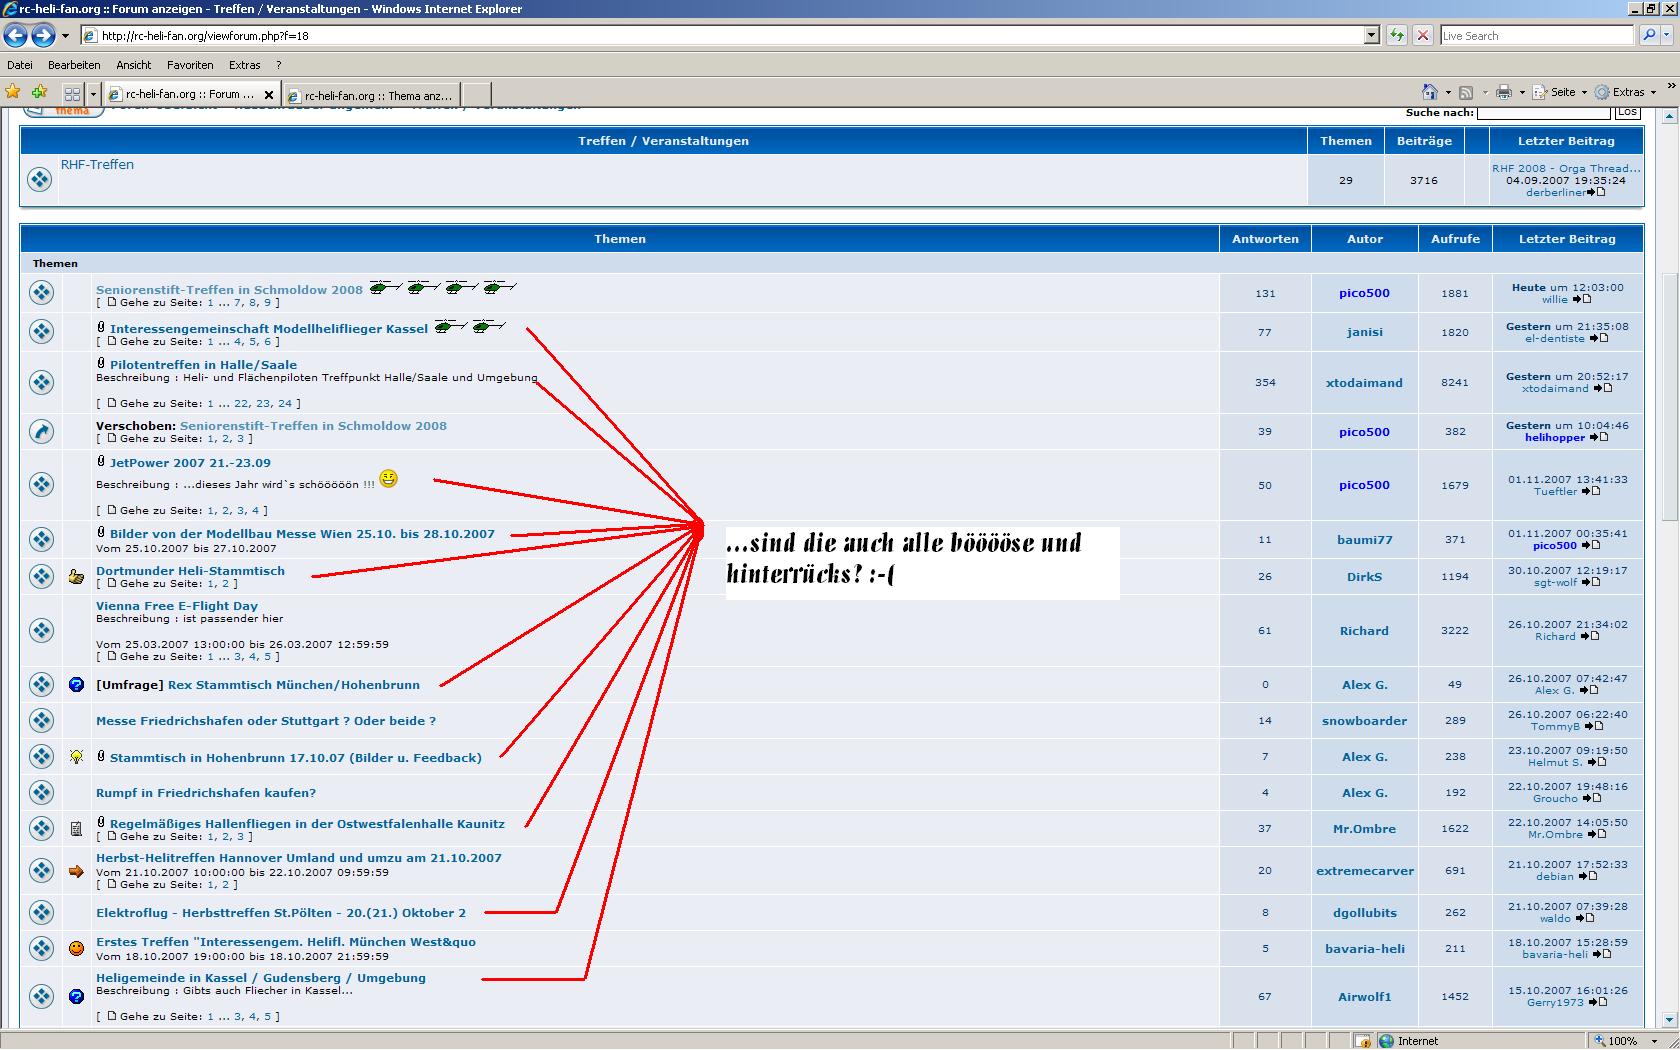Click the latest-post arrow icon next to willie
This screenshot has height=1050, width=1680.
coord(1581,299)
